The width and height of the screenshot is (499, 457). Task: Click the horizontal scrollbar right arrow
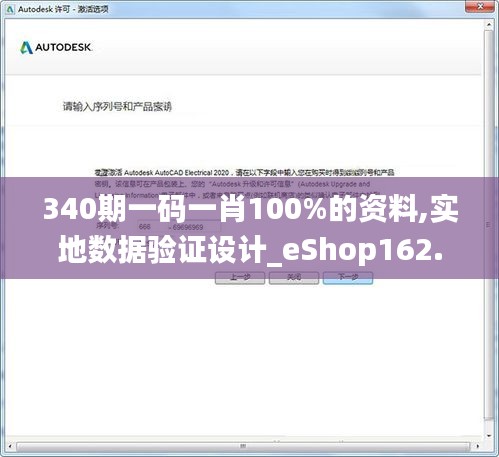pos(477,446)
